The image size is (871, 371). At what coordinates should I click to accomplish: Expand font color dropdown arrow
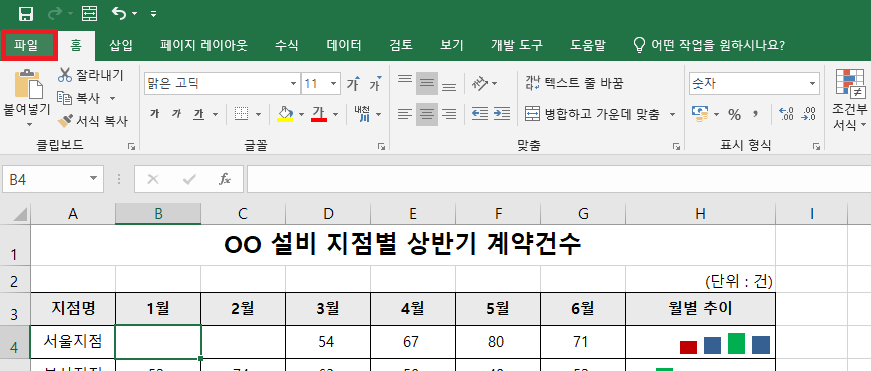[x=336, y=115]
